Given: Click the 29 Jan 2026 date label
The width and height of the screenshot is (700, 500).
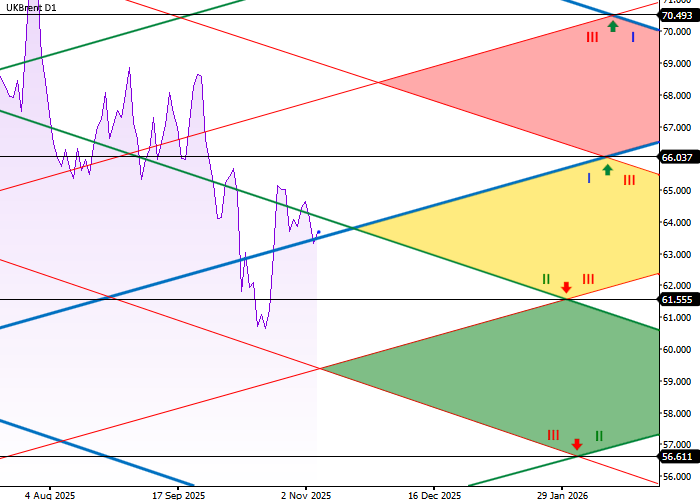Looking at the screenshot, I should click(562, 494).
